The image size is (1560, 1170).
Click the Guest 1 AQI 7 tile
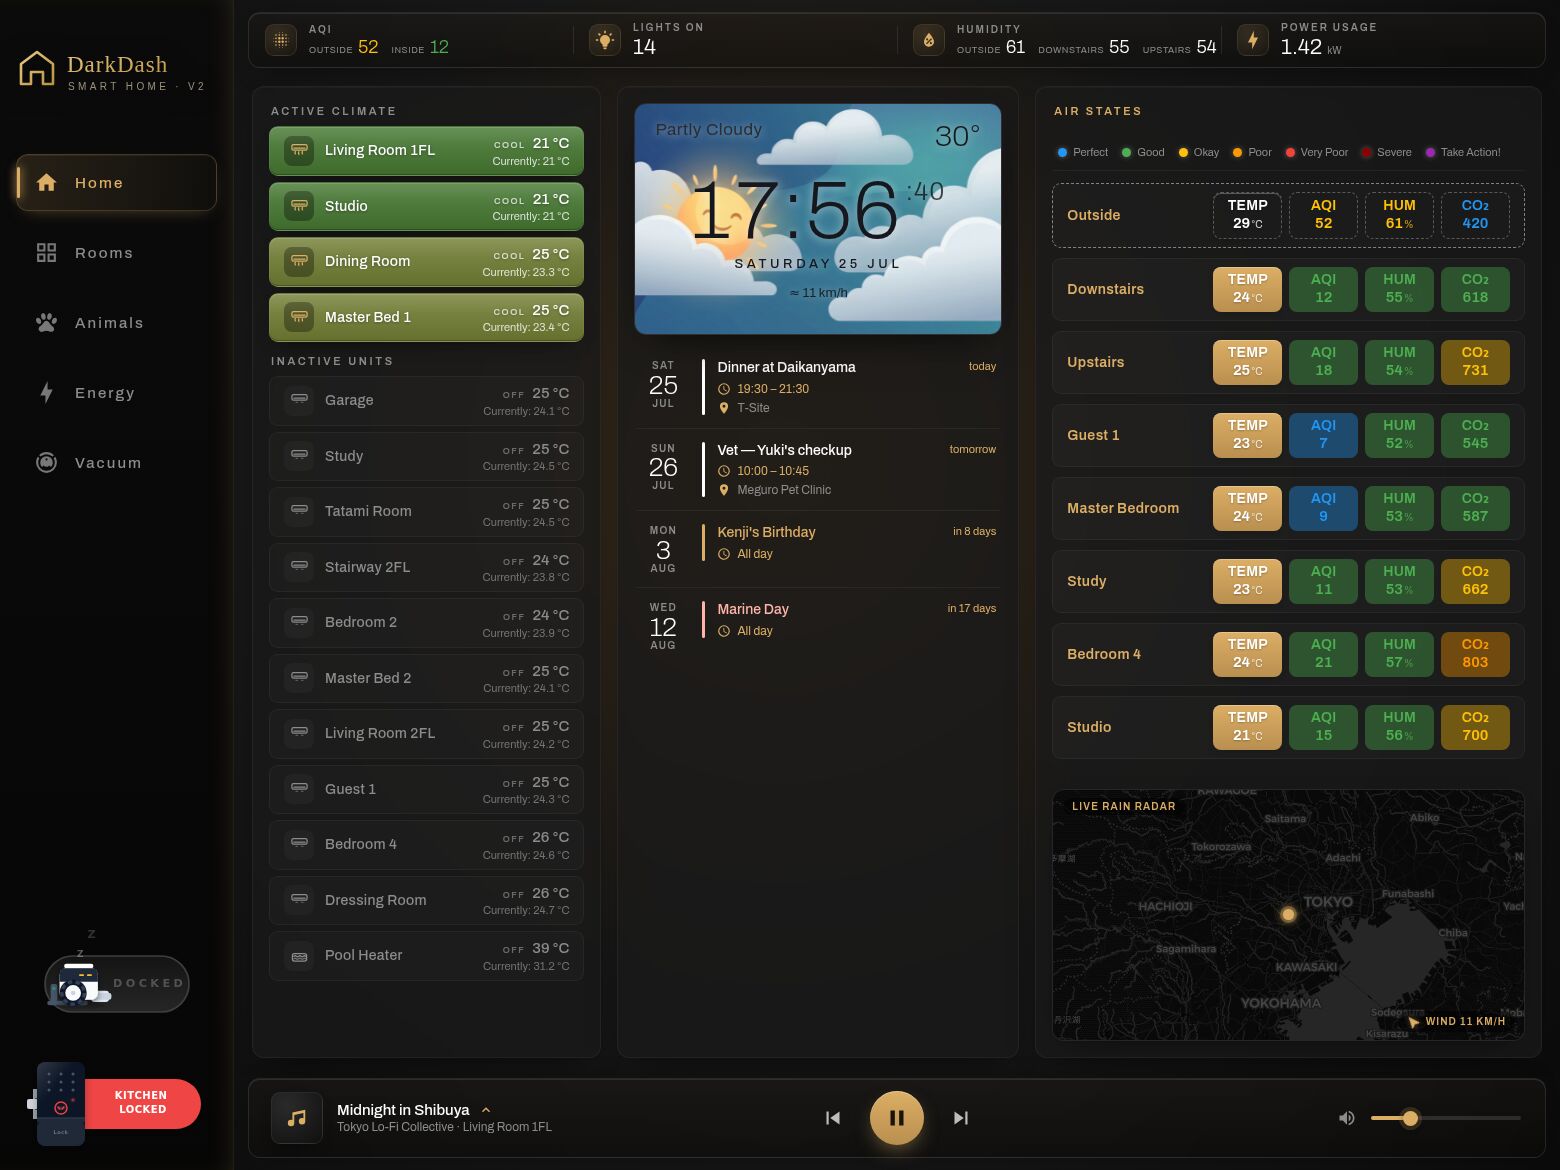[x=1323, y=435]
